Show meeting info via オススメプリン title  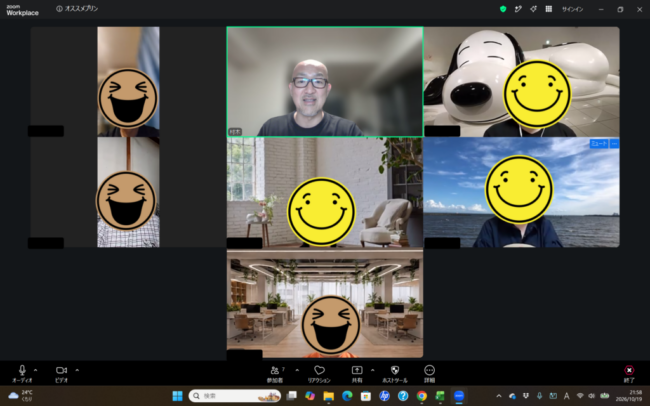pyautogui.click(x=77, y=9)
